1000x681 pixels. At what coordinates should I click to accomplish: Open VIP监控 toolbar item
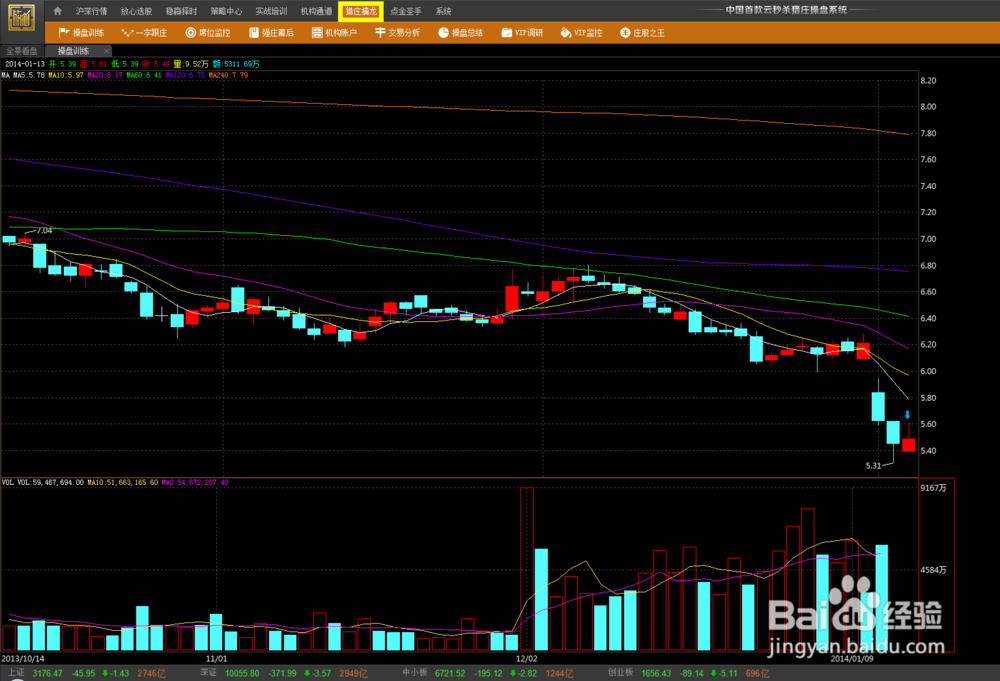coord(582,33)
